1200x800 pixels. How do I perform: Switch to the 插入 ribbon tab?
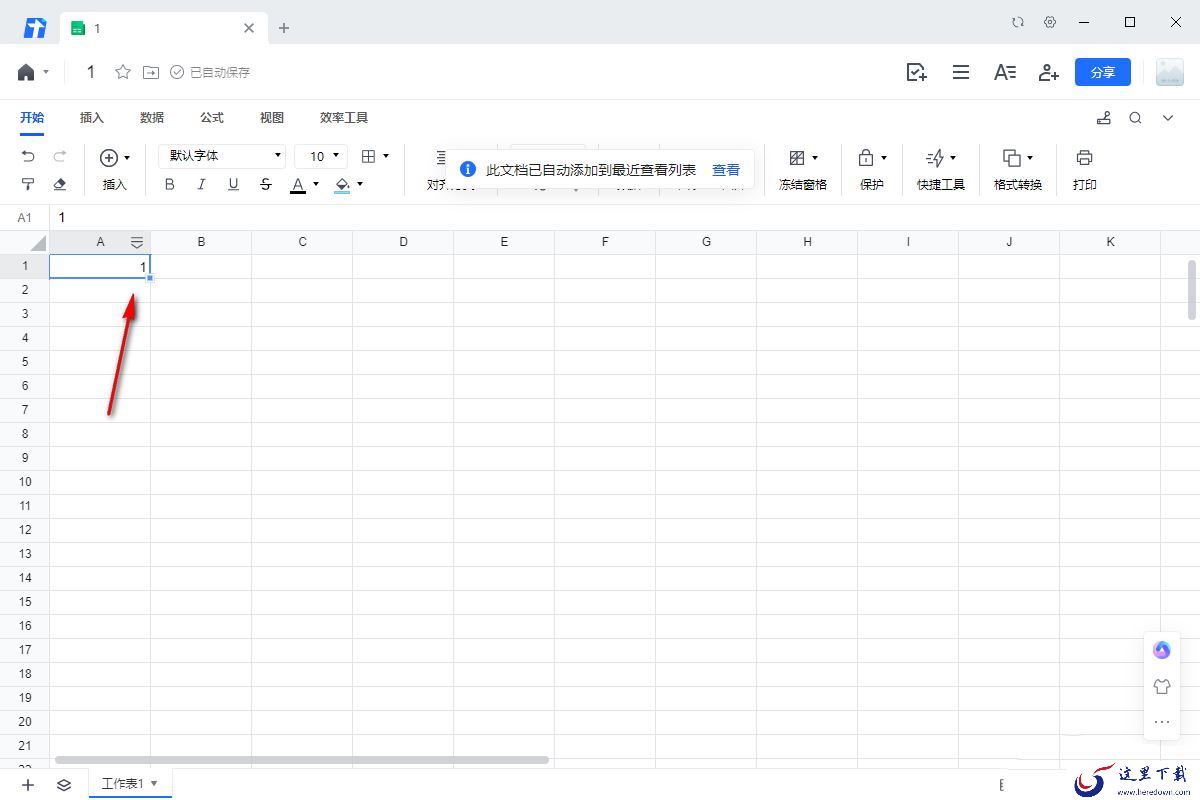(92, 118)
